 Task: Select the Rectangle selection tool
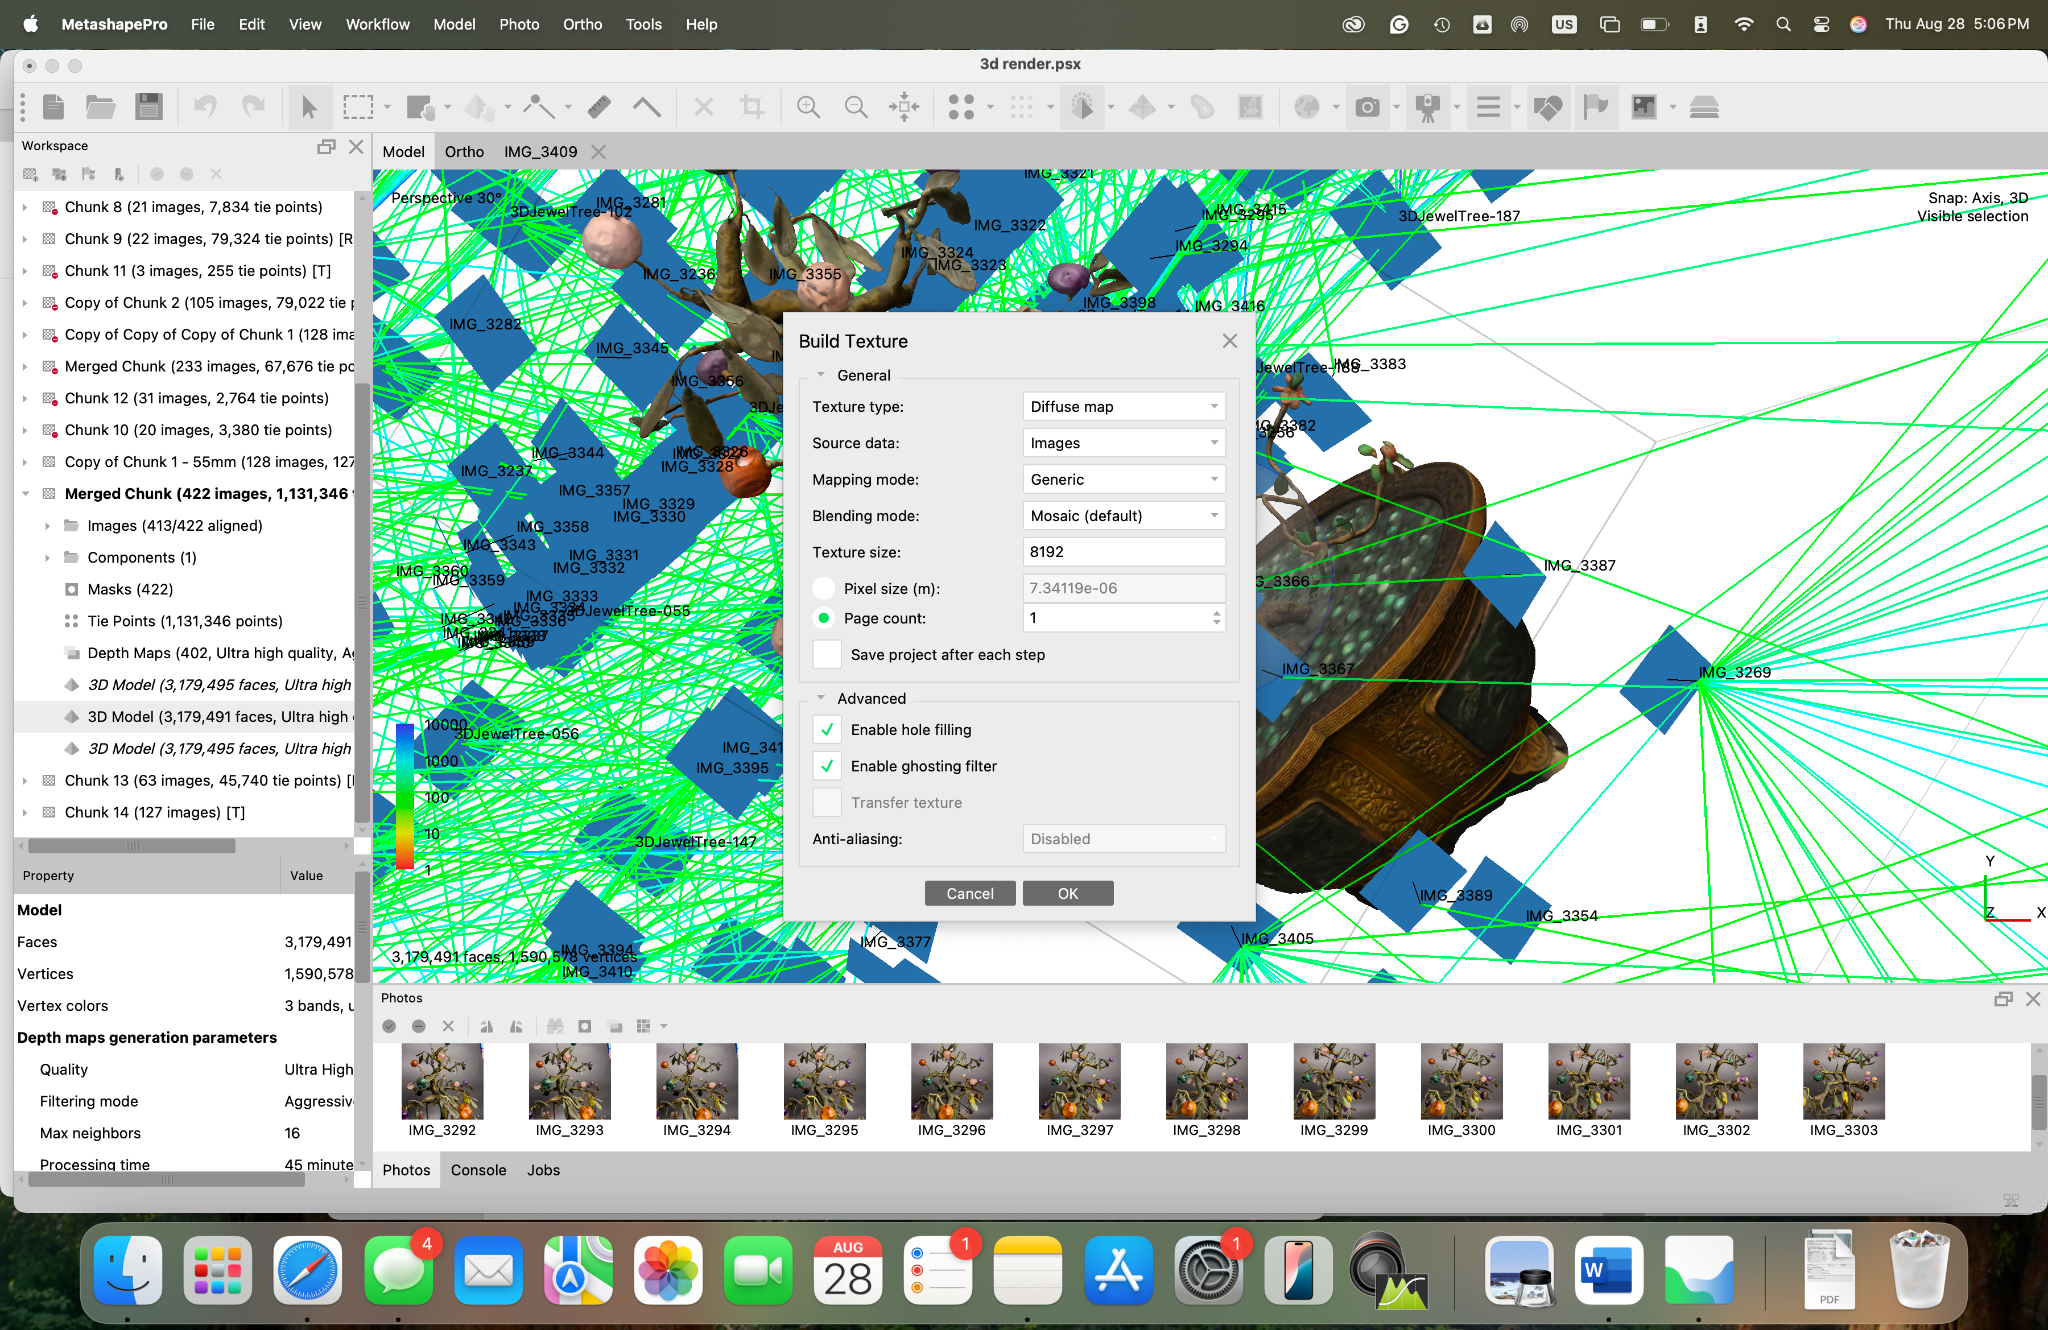pyautogui.click(x=357, y=107)
